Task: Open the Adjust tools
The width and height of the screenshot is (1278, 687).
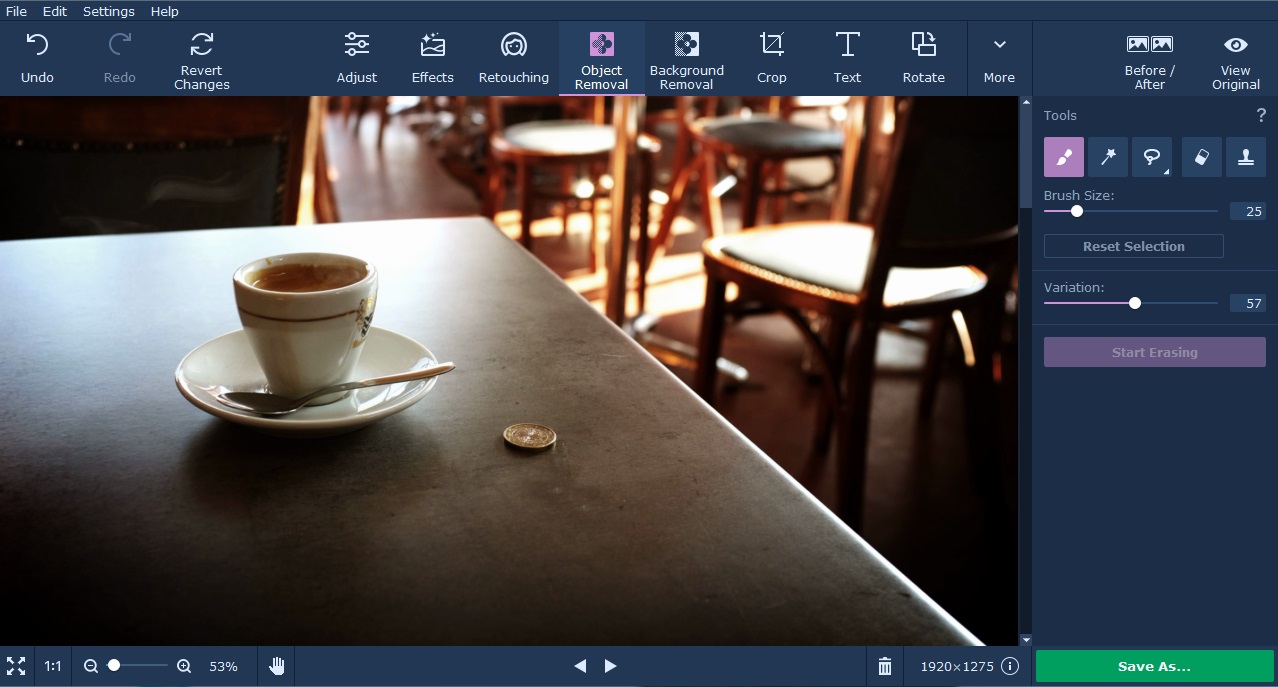Action: coord(357,59)
